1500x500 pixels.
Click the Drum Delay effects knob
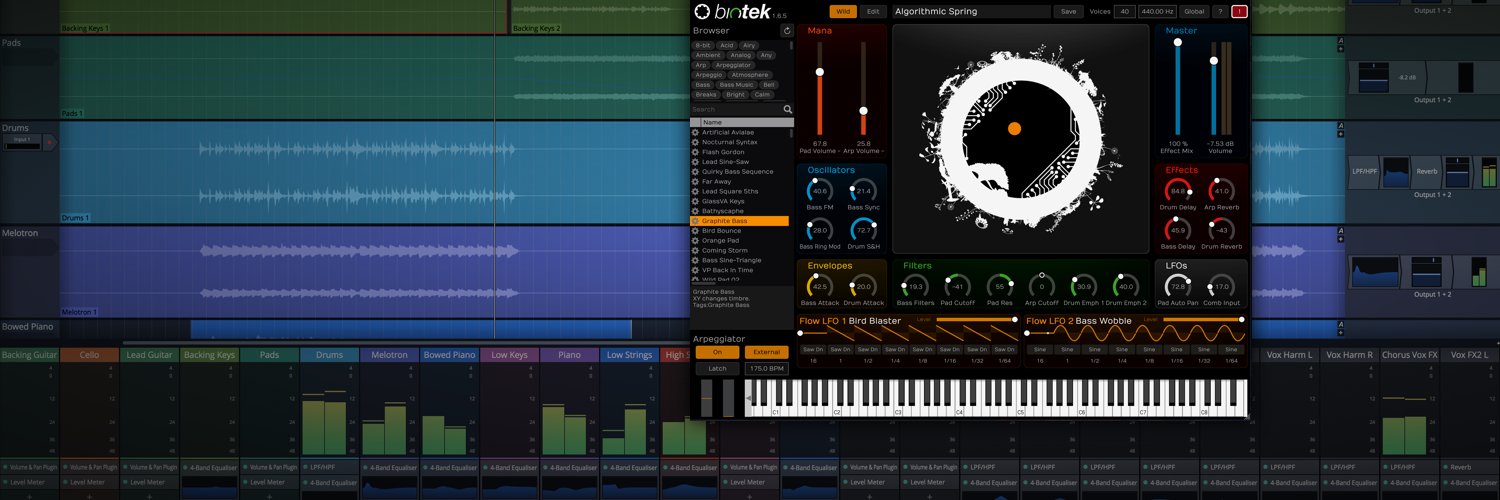(x=1178, y=190)
